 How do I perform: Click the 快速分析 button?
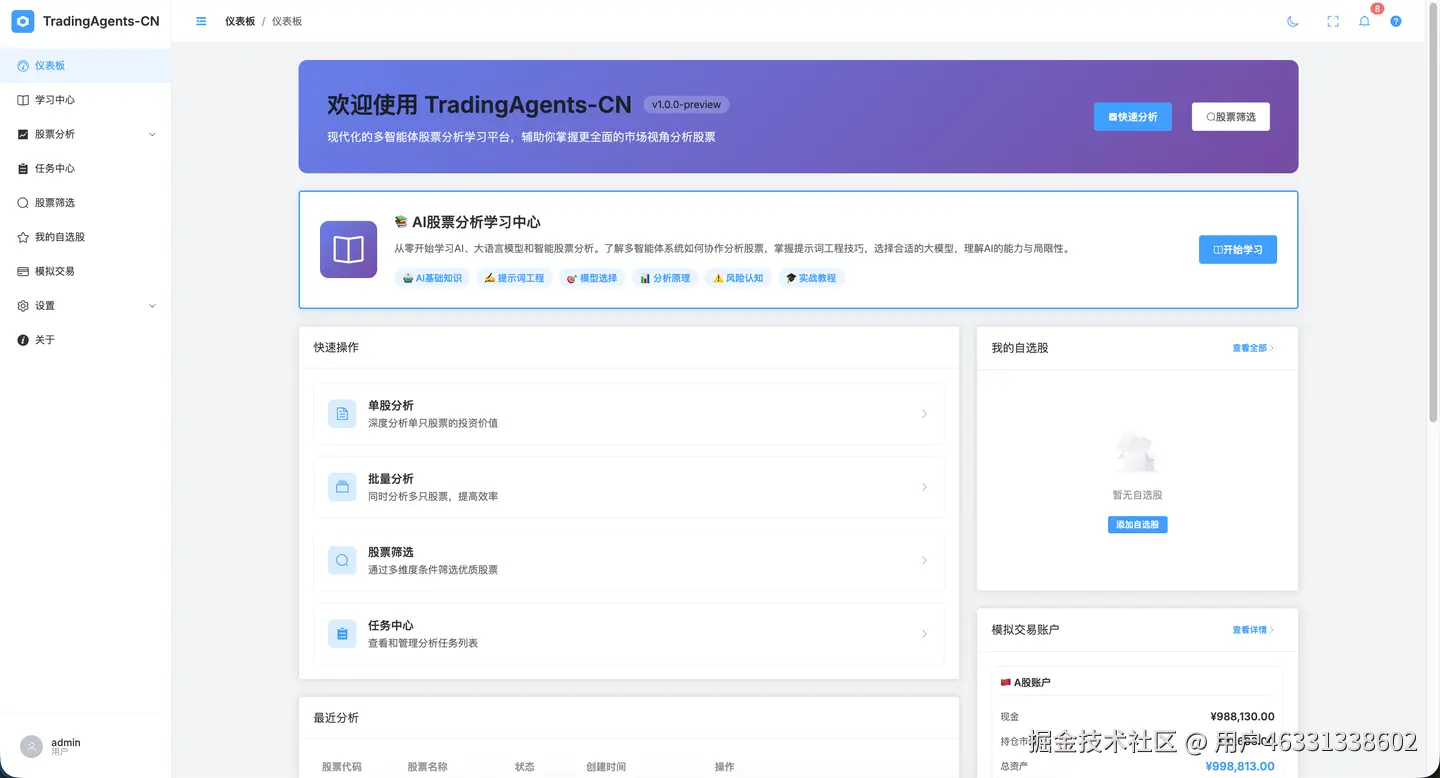1132,117
